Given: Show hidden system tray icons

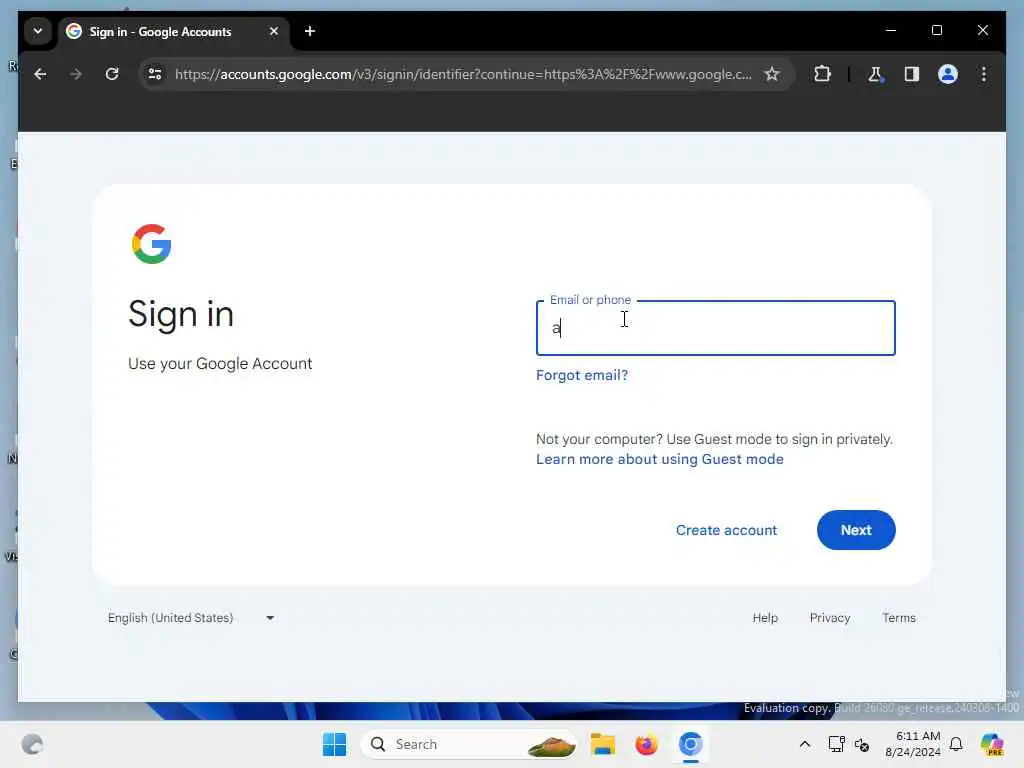Looking at the screenshot, I should coord(805,744).
